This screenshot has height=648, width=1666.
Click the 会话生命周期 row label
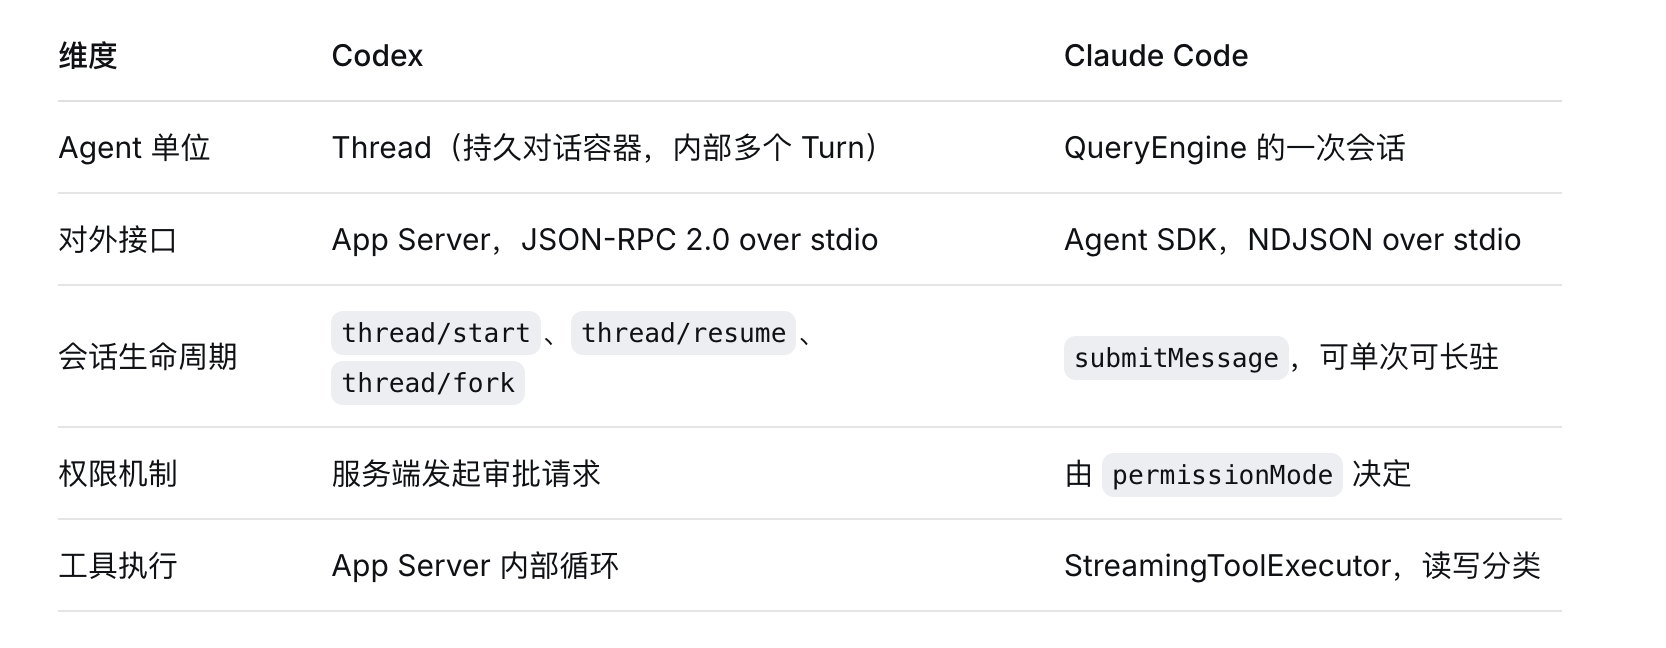(148, 357)
